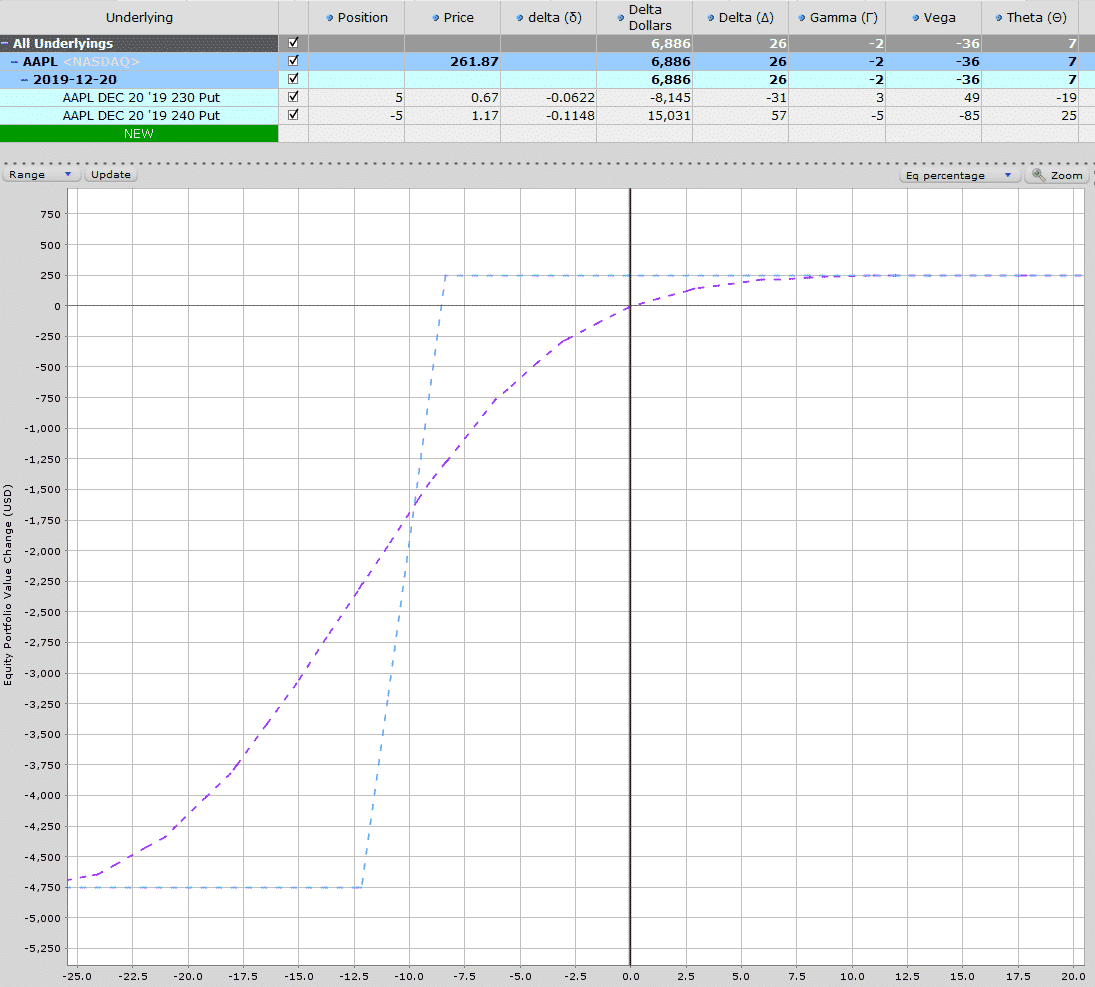This screenshot has height=987, width=1095.
Task: Click the Theta value 25 for 240 Put
Action: tap(1069, 116)
